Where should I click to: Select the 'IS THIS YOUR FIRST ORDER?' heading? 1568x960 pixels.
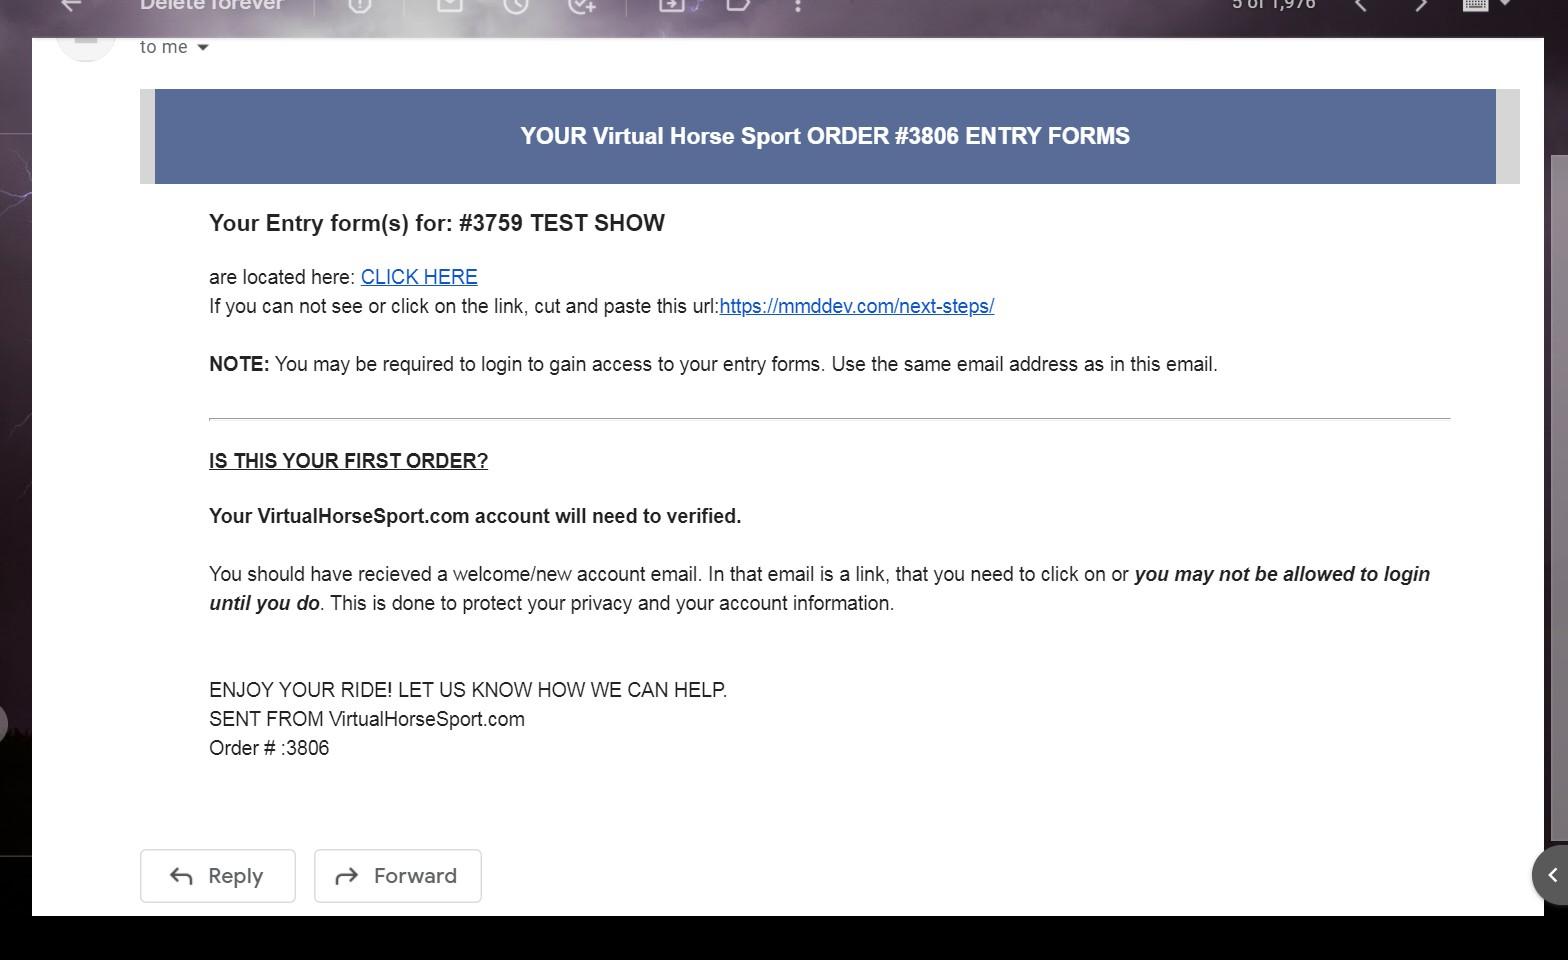348,461
